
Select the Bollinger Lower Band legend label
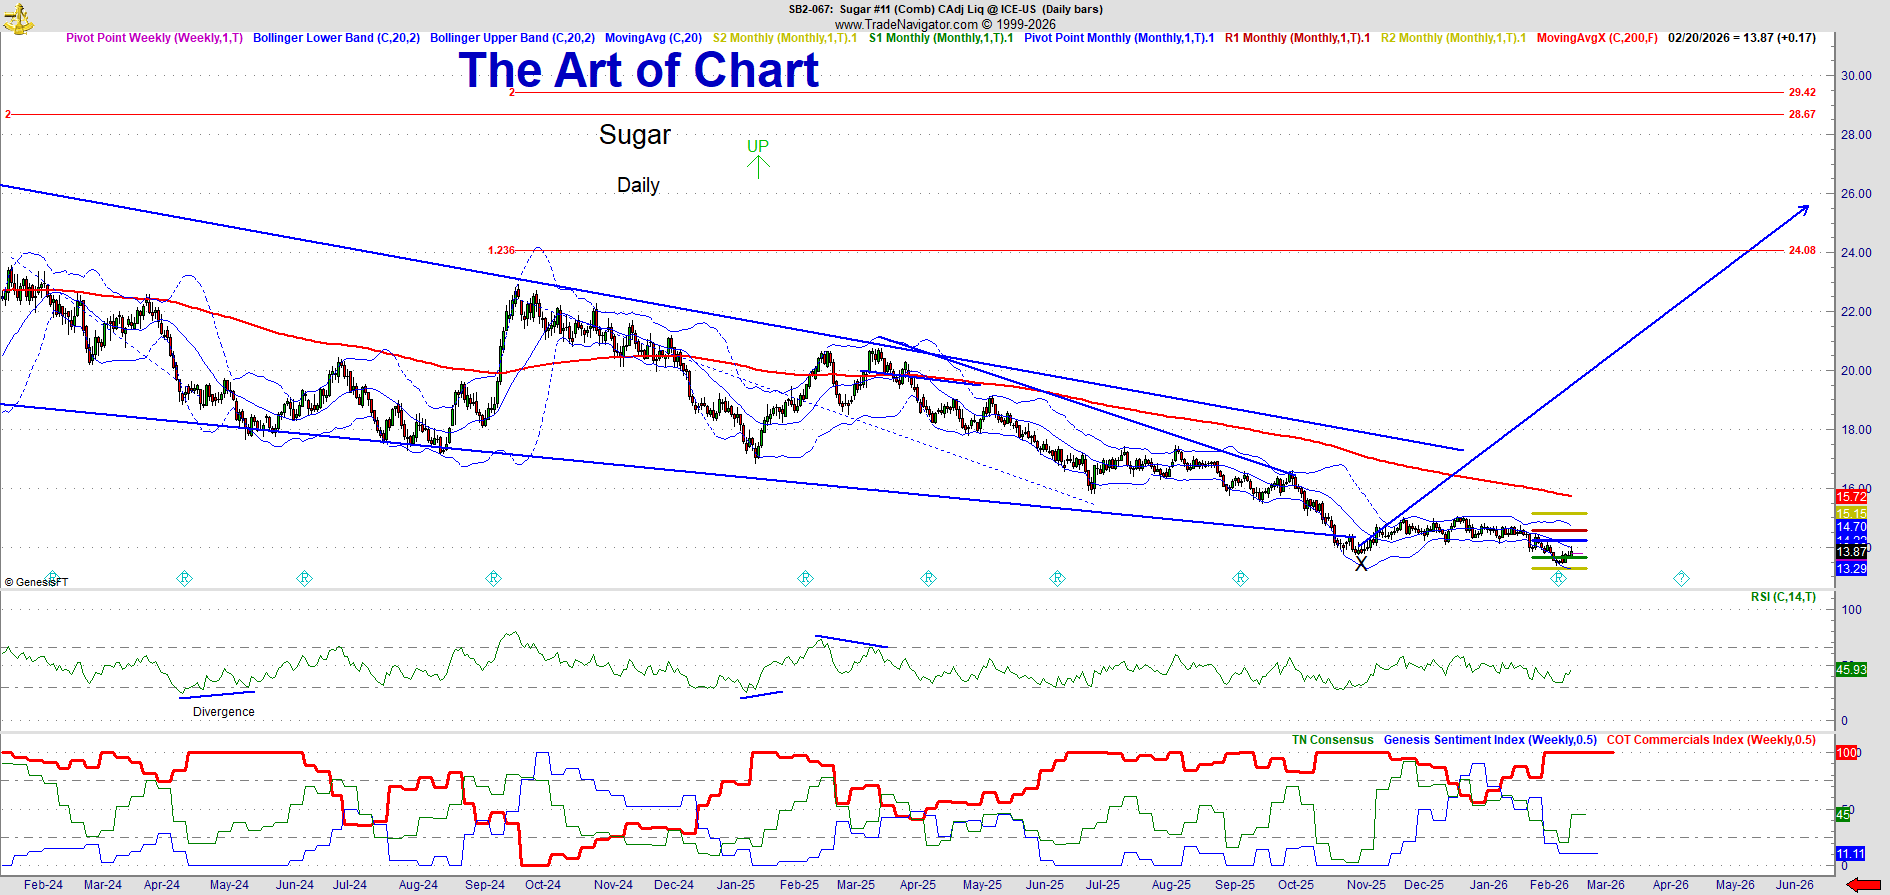[336, 38]
